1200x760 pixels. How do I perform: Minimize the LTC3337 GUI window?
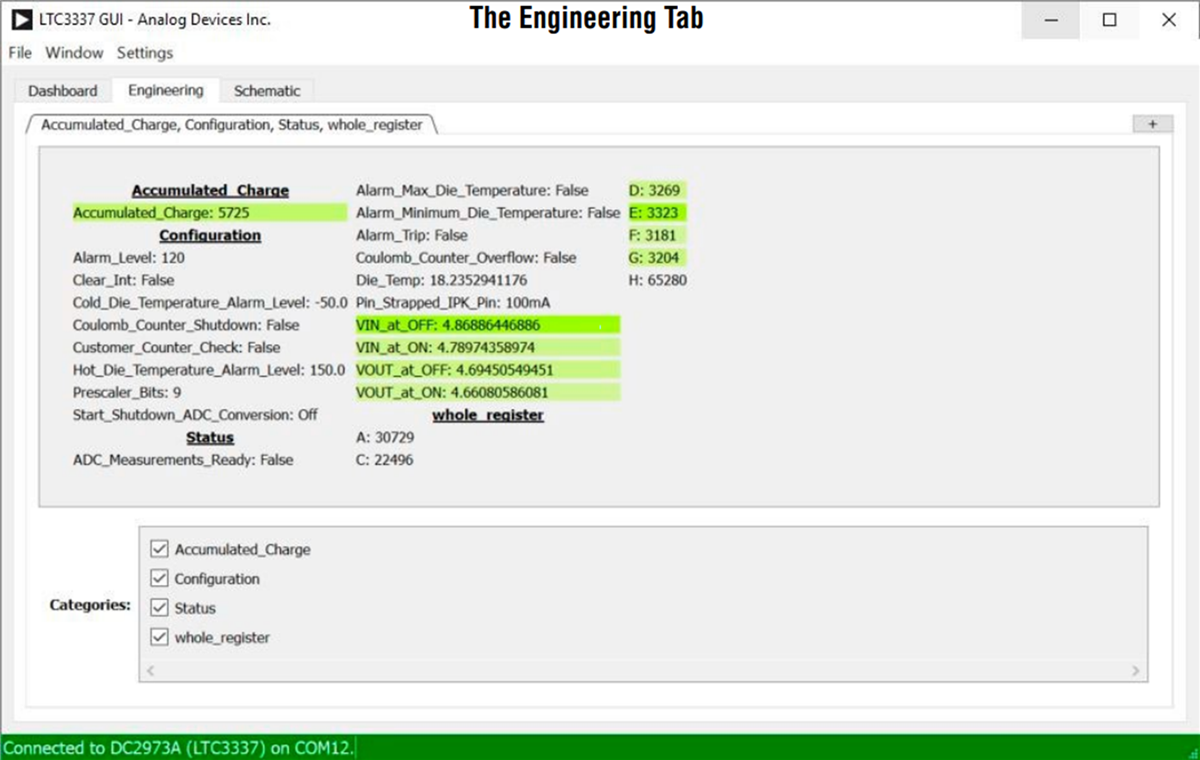(x=1051, y=20)
